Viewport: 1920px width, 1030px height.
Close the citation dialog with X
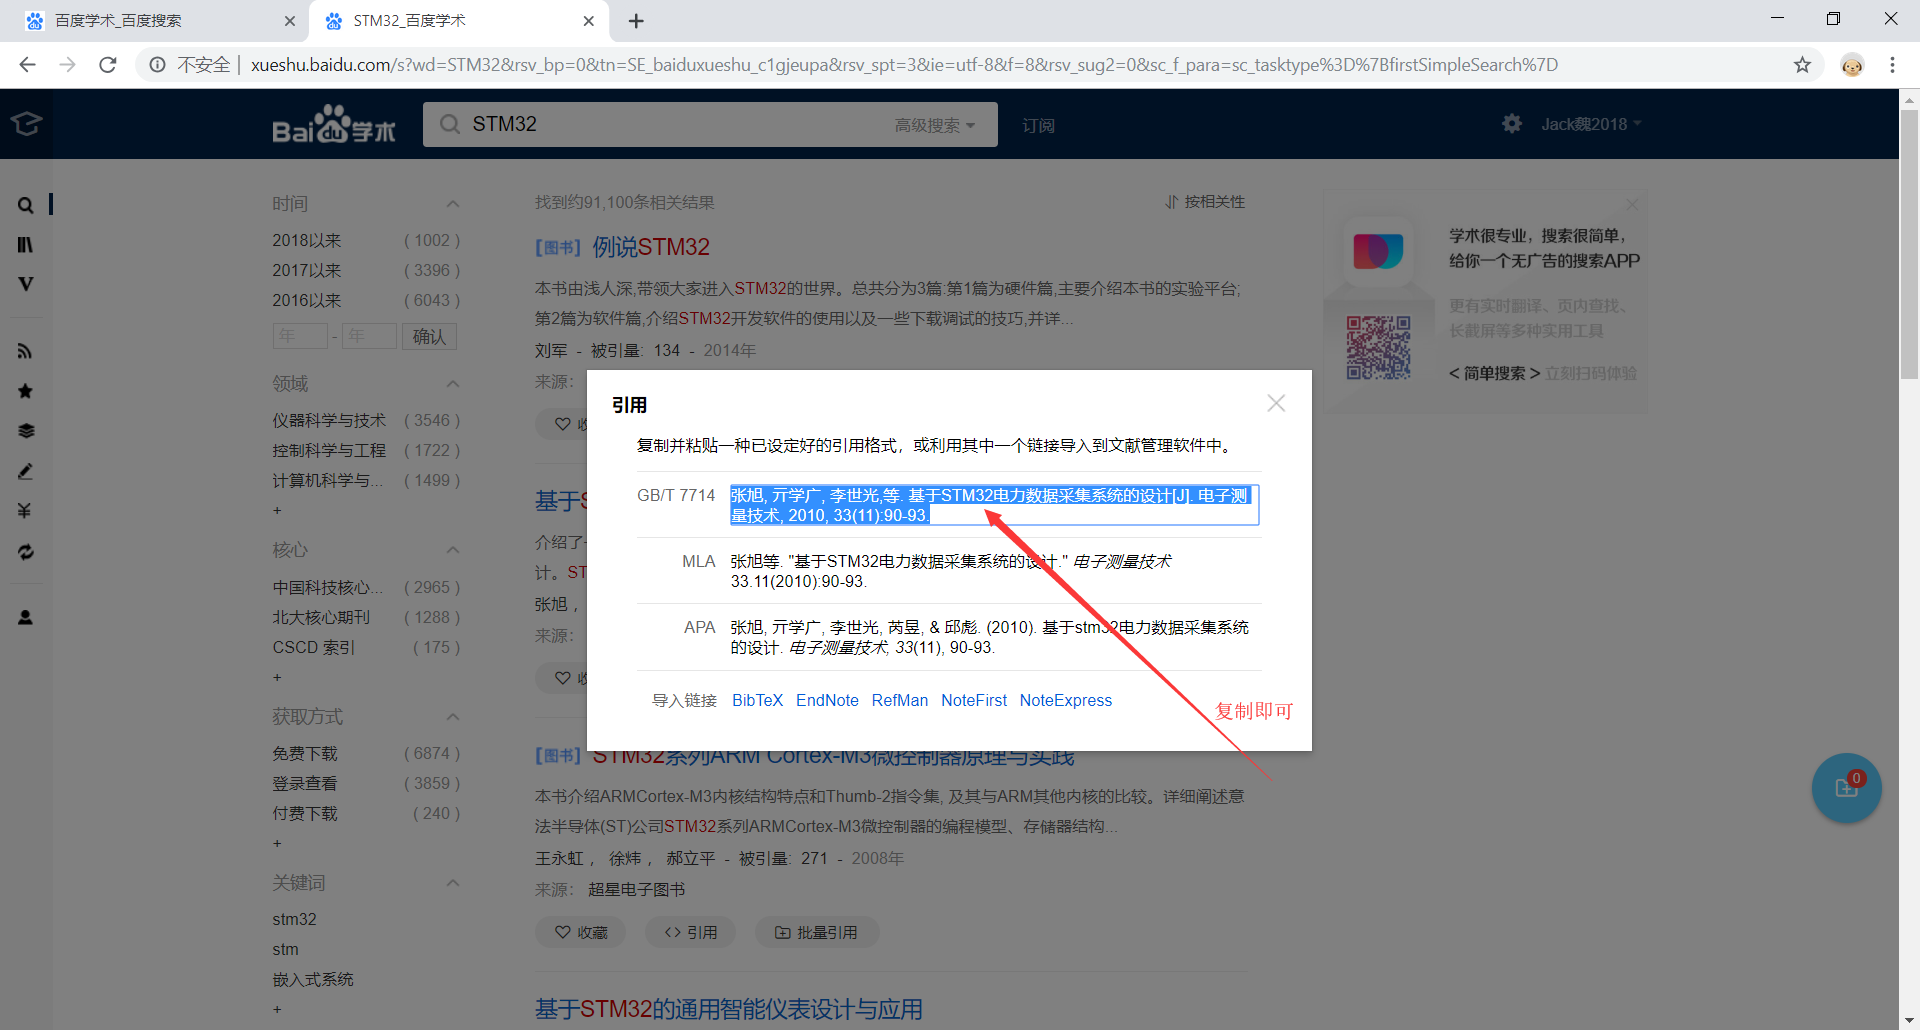(x=1276, y=403)
